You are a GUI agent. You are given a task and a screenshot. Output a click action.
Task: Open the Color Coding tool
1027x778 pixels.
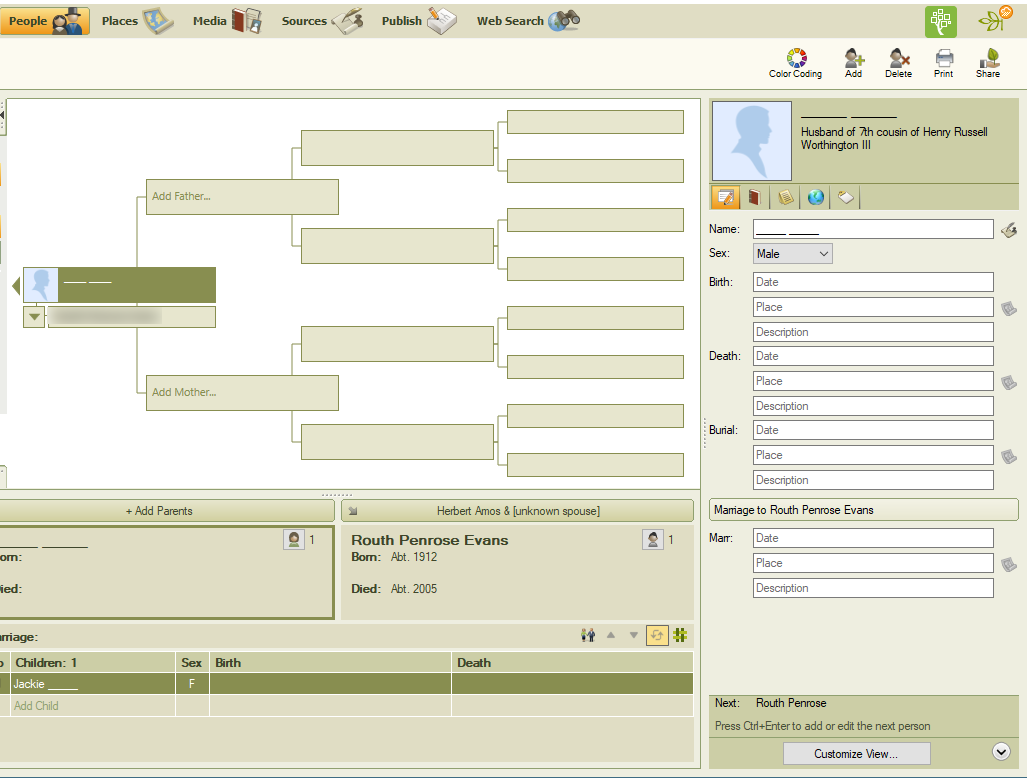pyautogui.click(x=795, y=62)
